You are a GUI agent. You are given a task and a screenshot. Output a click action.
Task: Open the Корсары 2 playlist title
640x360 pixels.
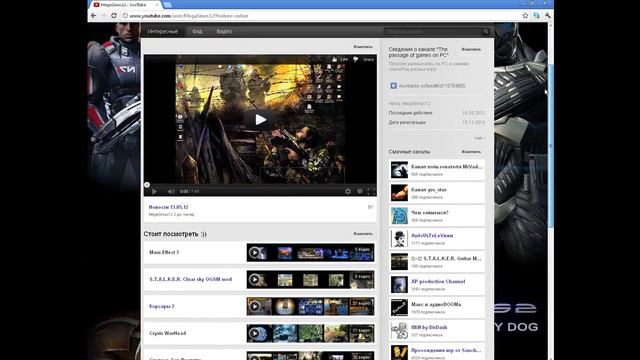click(x=162, y=306)
